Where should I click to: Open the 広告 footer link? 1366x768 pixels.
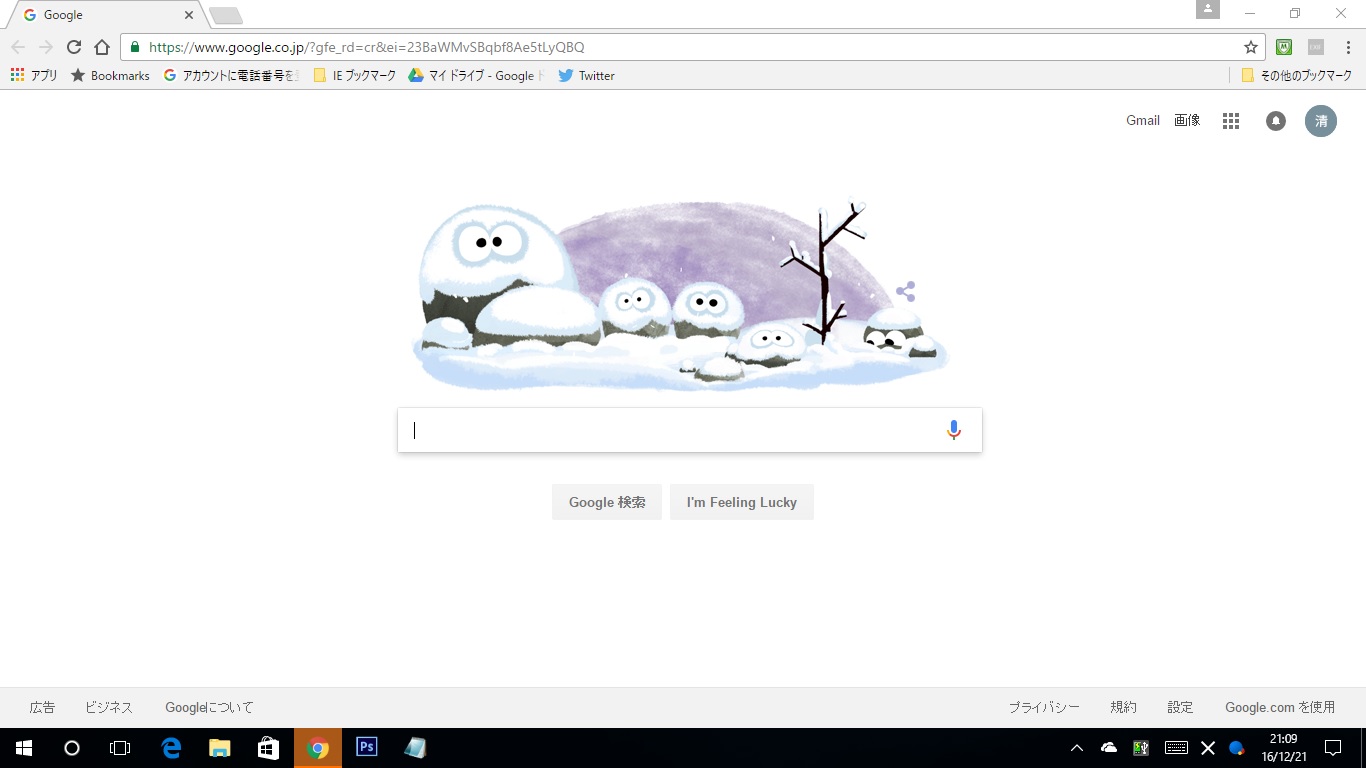[x=42, y=707]
